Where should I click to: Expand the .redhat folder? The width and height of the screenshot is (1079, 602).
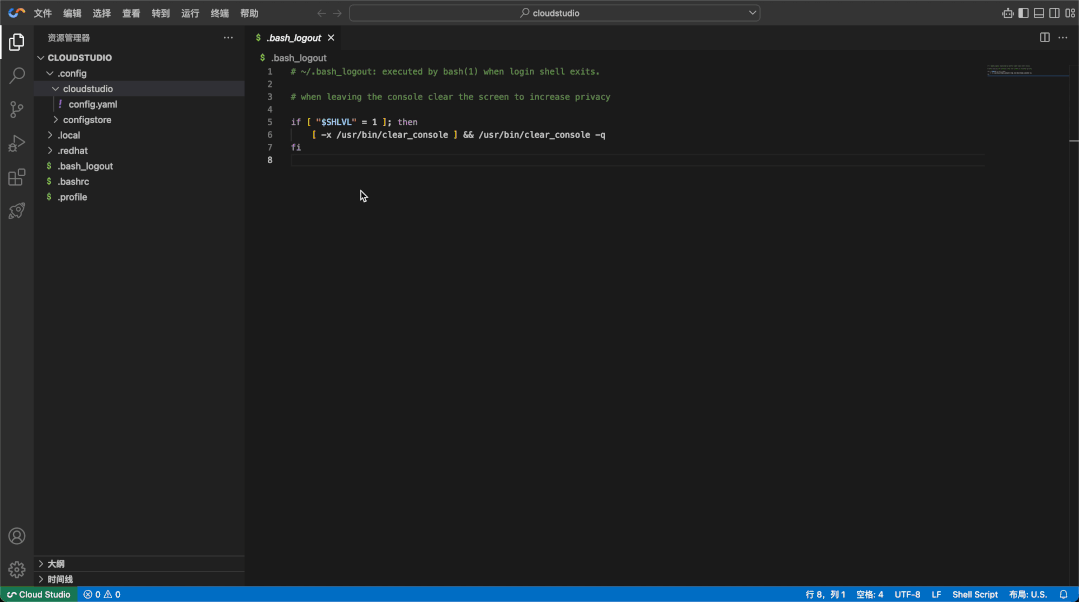pos(50,151)
